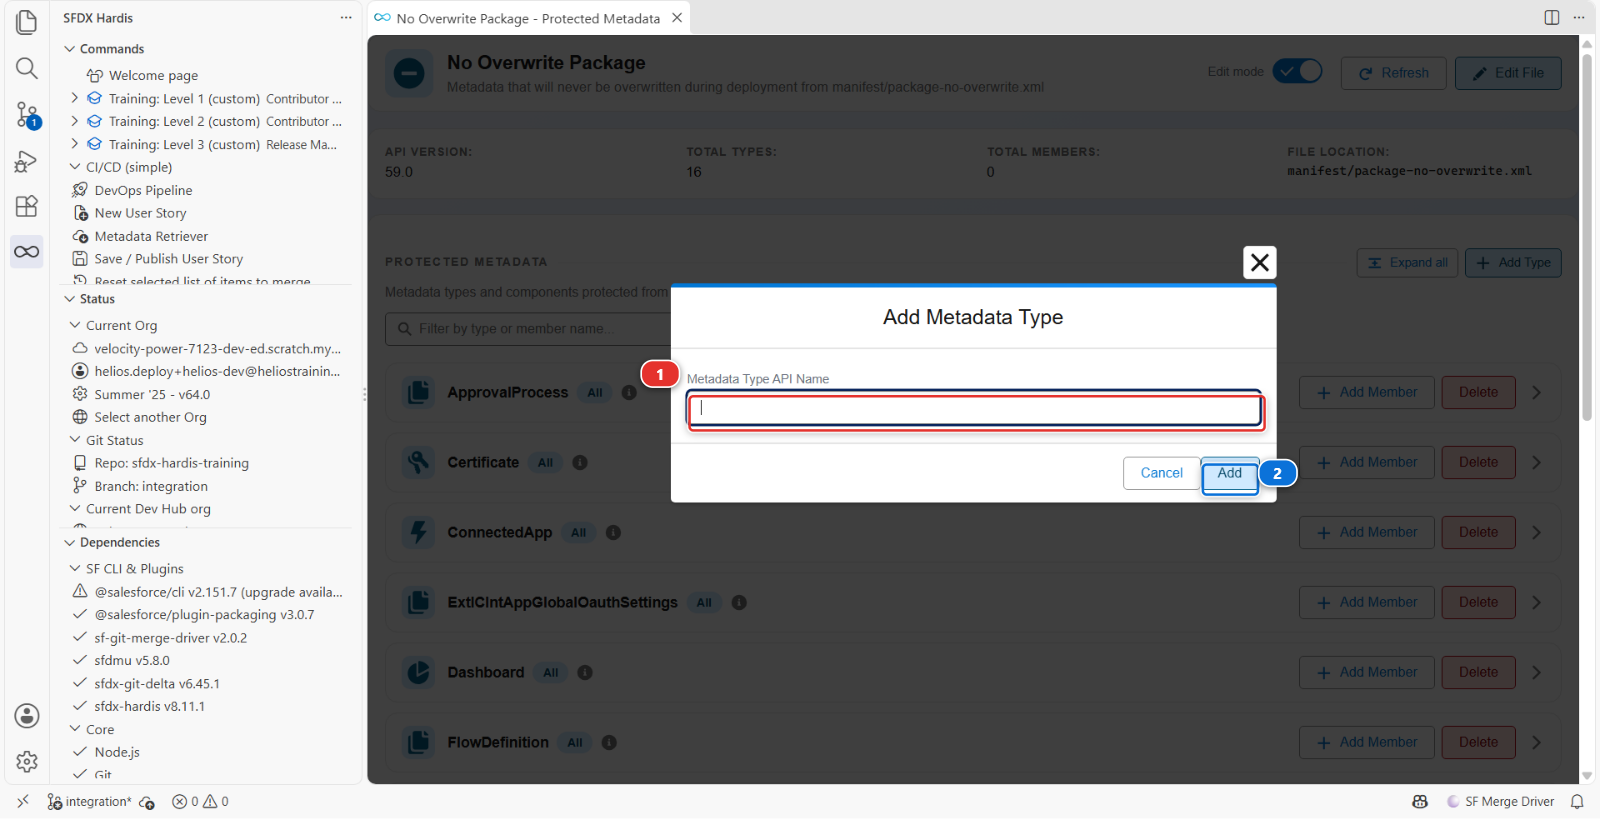Click the Edit File button
The width and height of the screenshot is (1600, 819).
click(1508, 73)
